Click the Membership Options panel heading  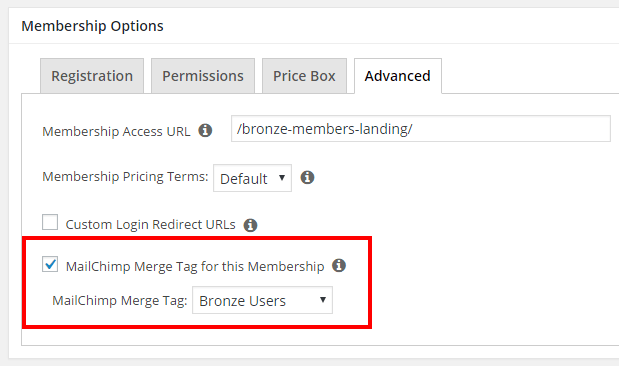click(x=92, y=26)
